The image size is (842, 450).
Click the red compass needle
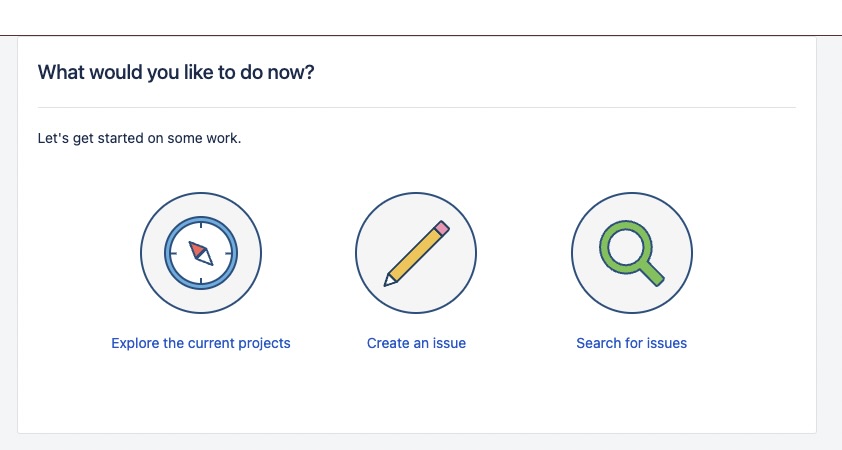[x=197, y=247]
